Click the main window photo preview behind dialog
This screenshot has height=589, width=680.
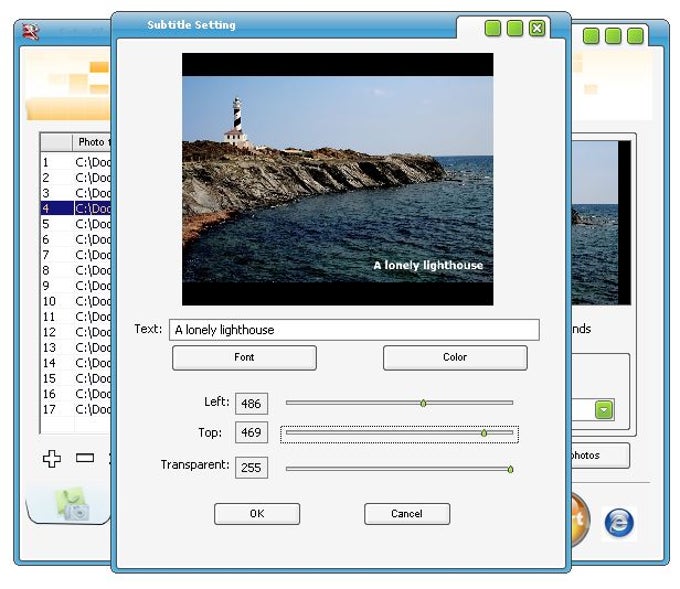[x=601, y=223]
